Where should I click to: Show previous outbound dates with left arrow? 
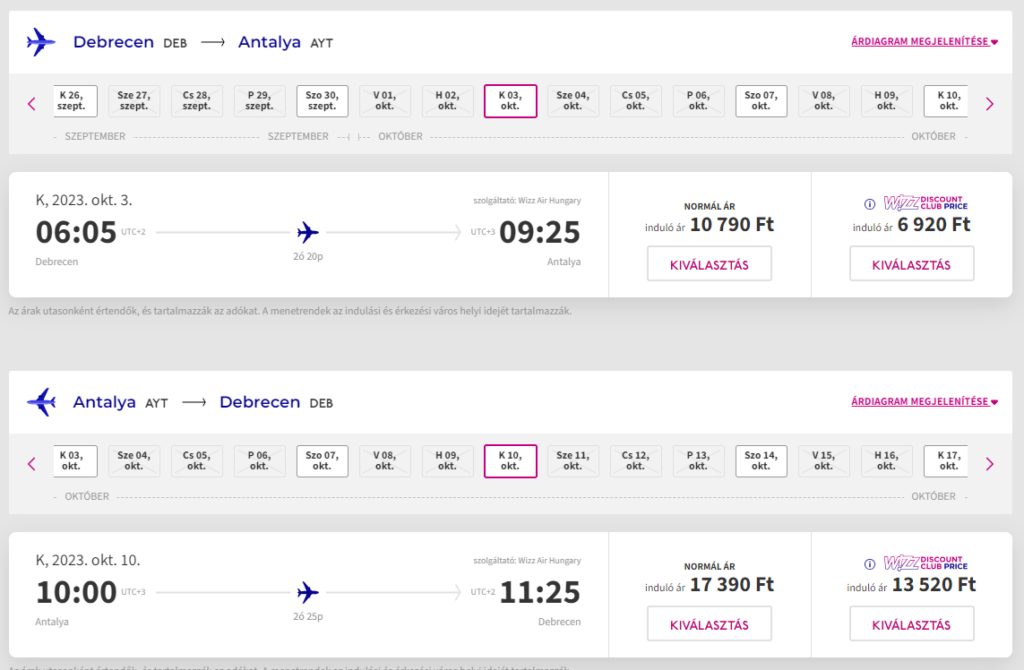[x=31, y=104]
